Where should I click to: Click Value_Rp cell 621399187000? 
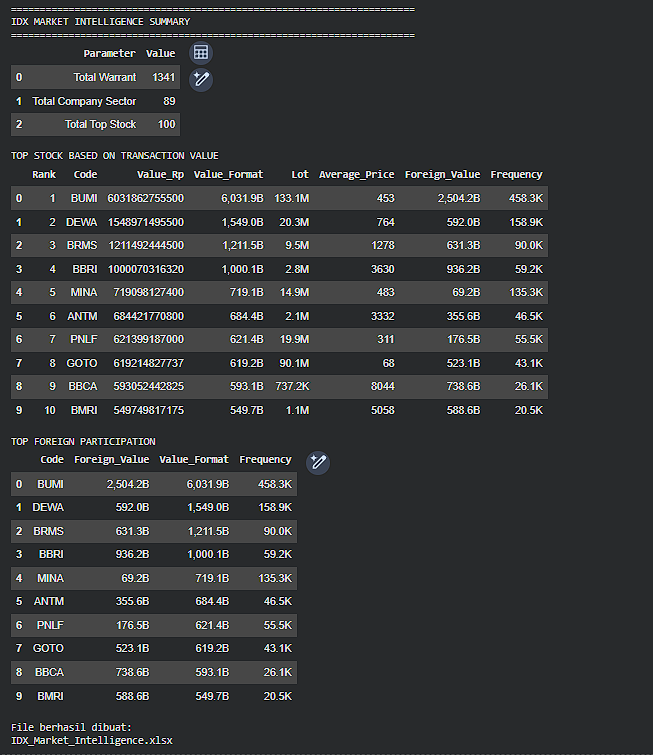149,339
